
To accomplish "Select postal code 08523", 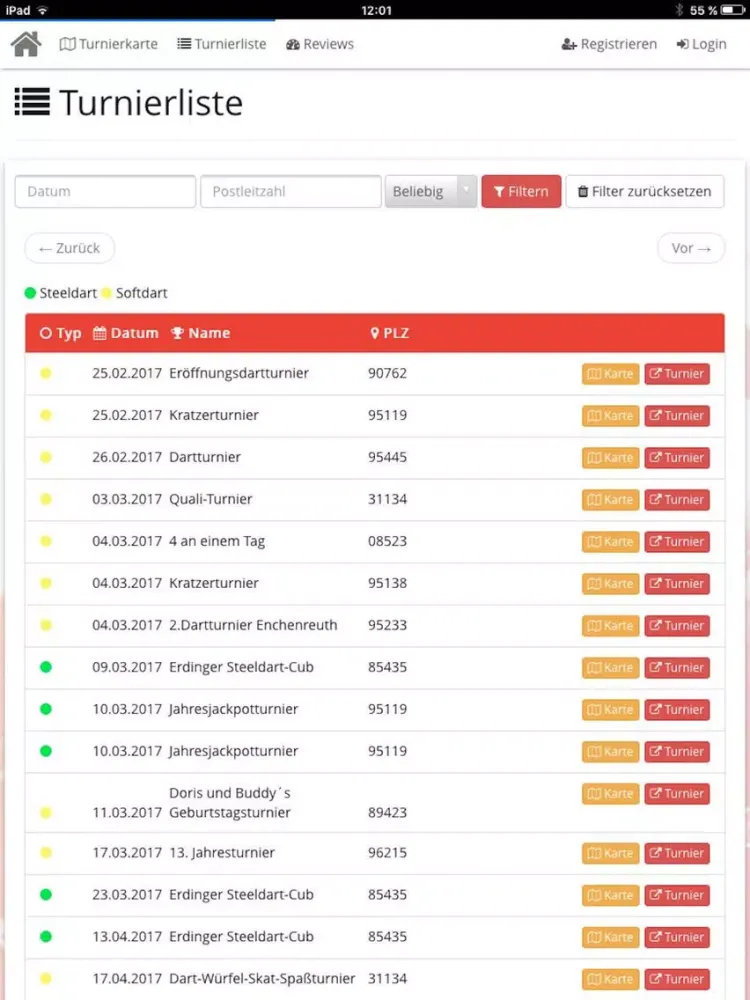I will click(x=387, y=541).
